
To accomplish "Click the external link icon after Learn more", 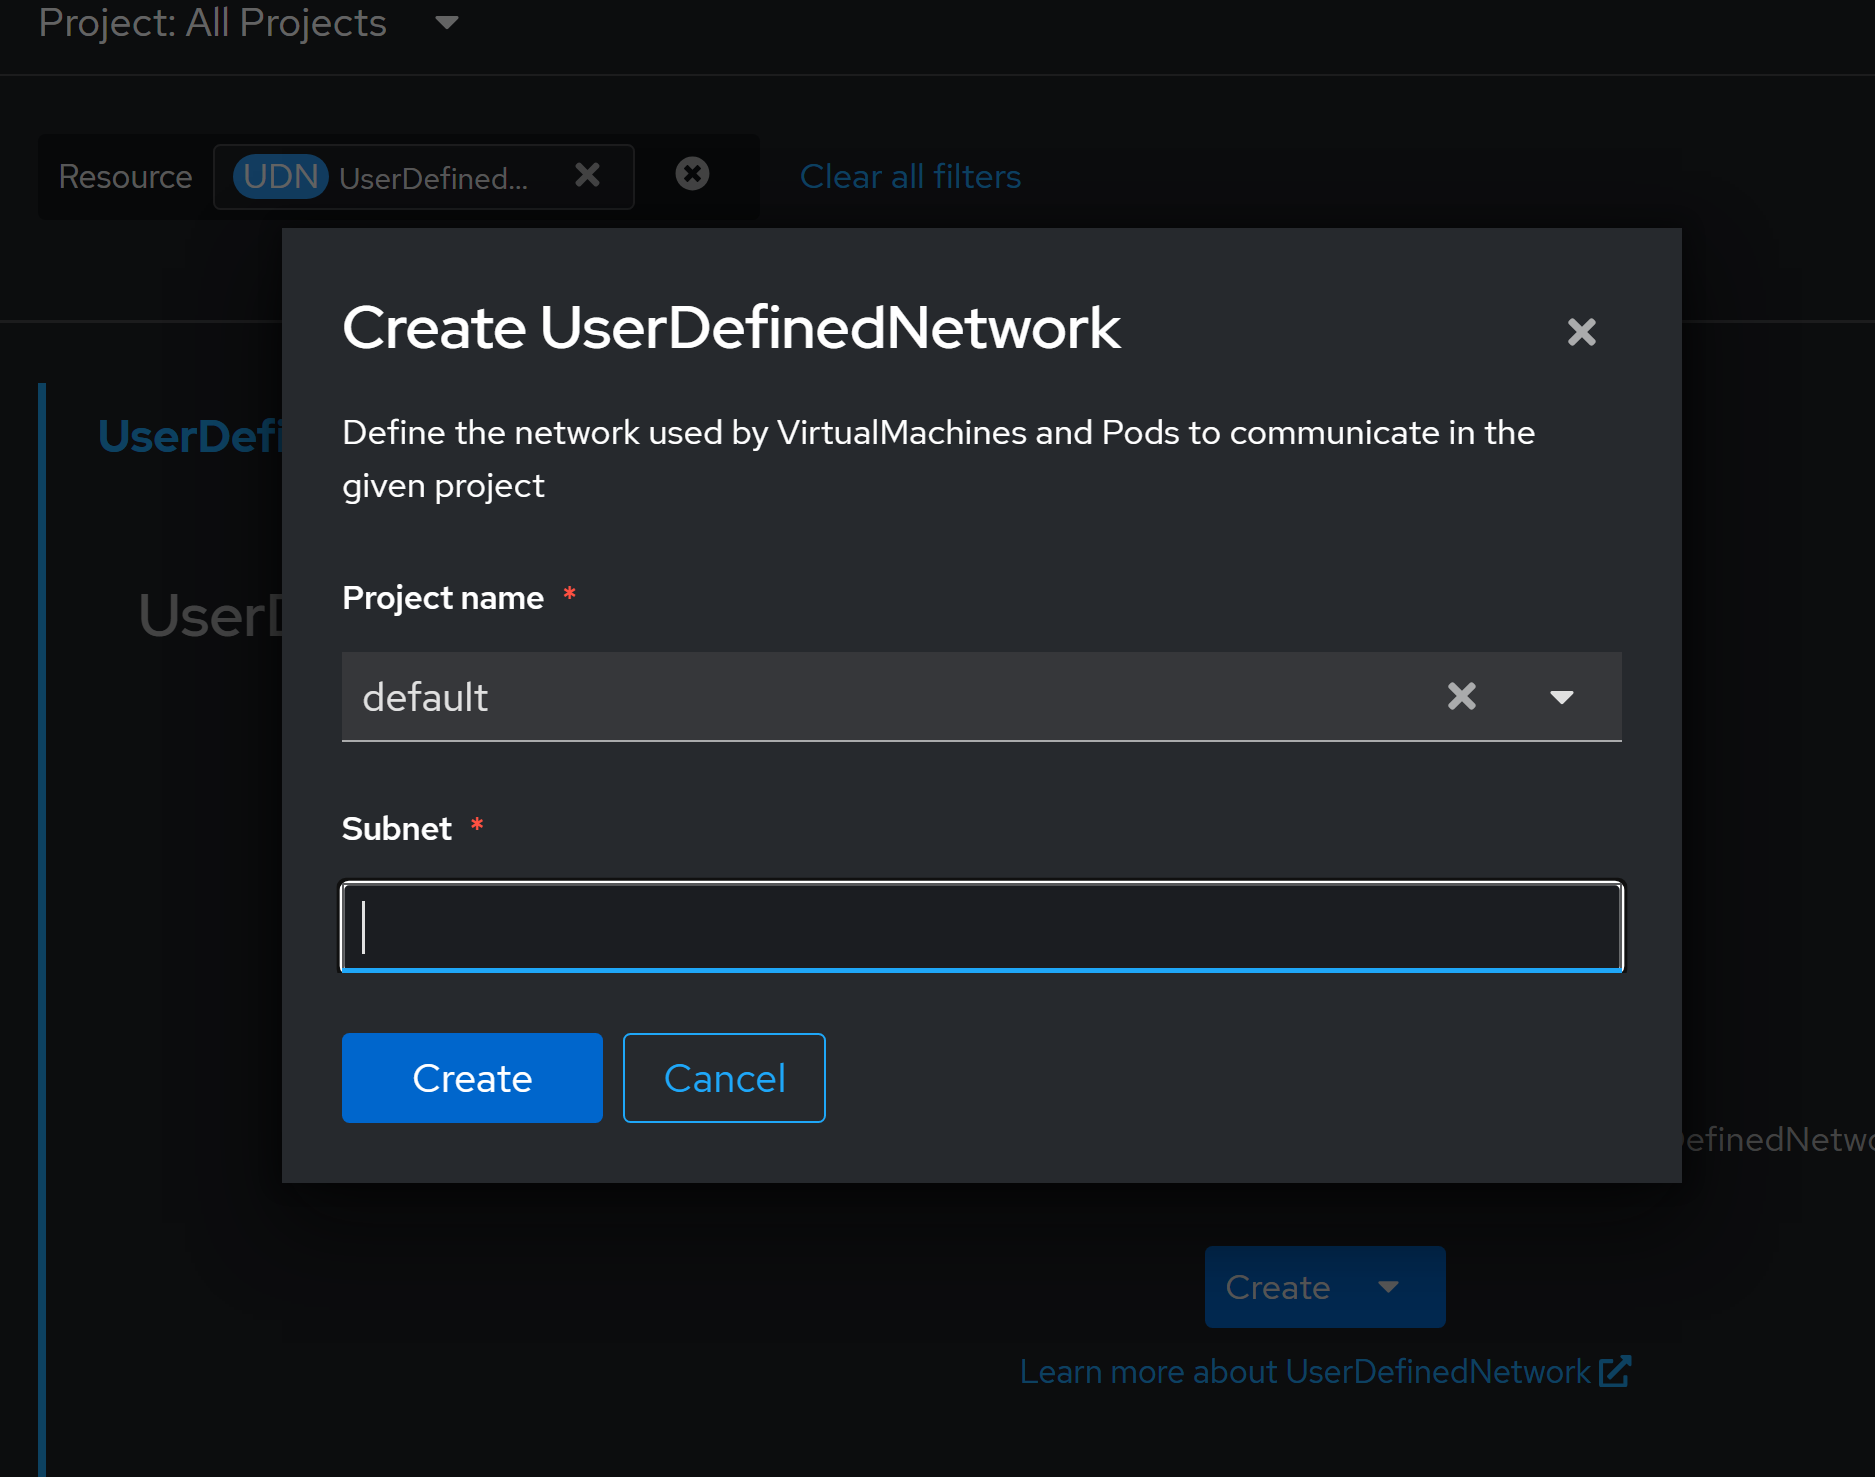I will pos(1614,1372).
